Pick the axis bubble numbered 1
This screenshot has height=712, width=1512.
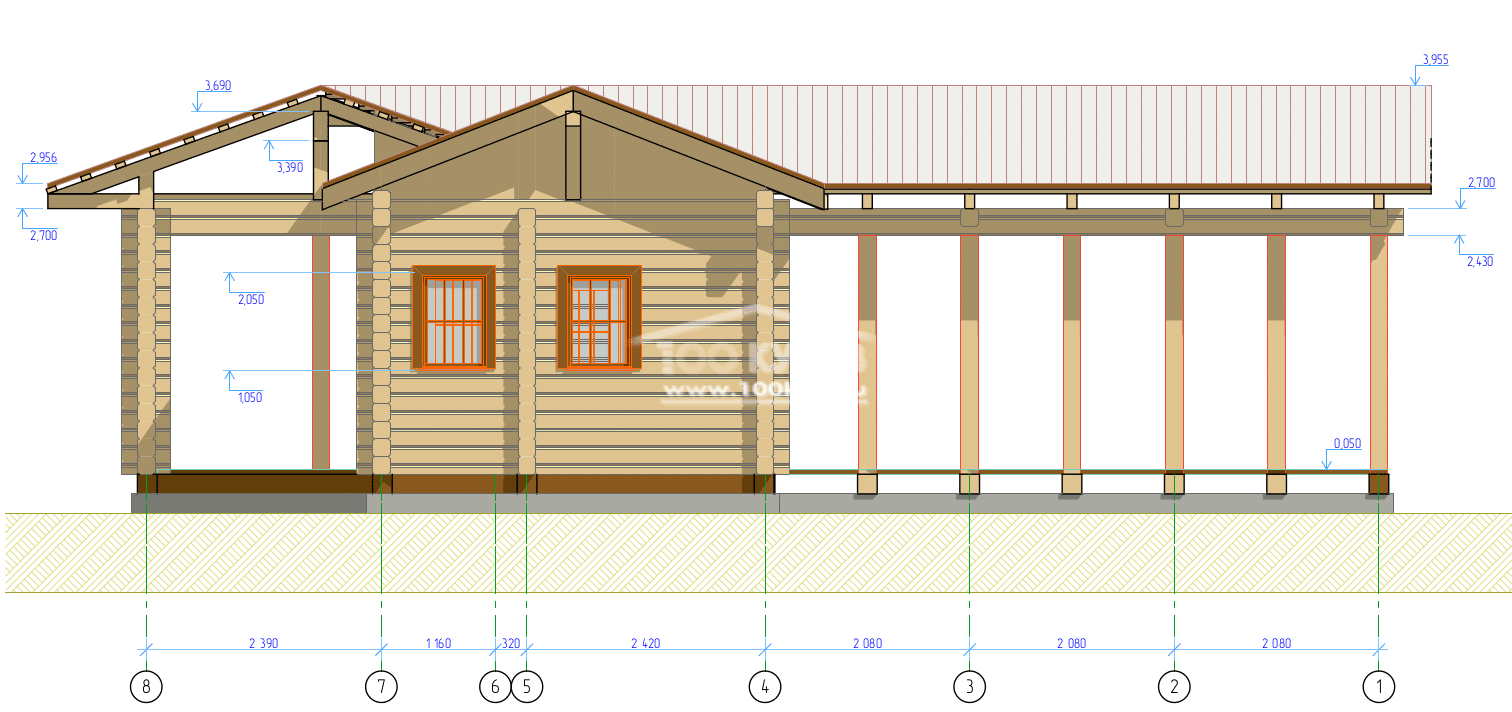point(1379,687)
